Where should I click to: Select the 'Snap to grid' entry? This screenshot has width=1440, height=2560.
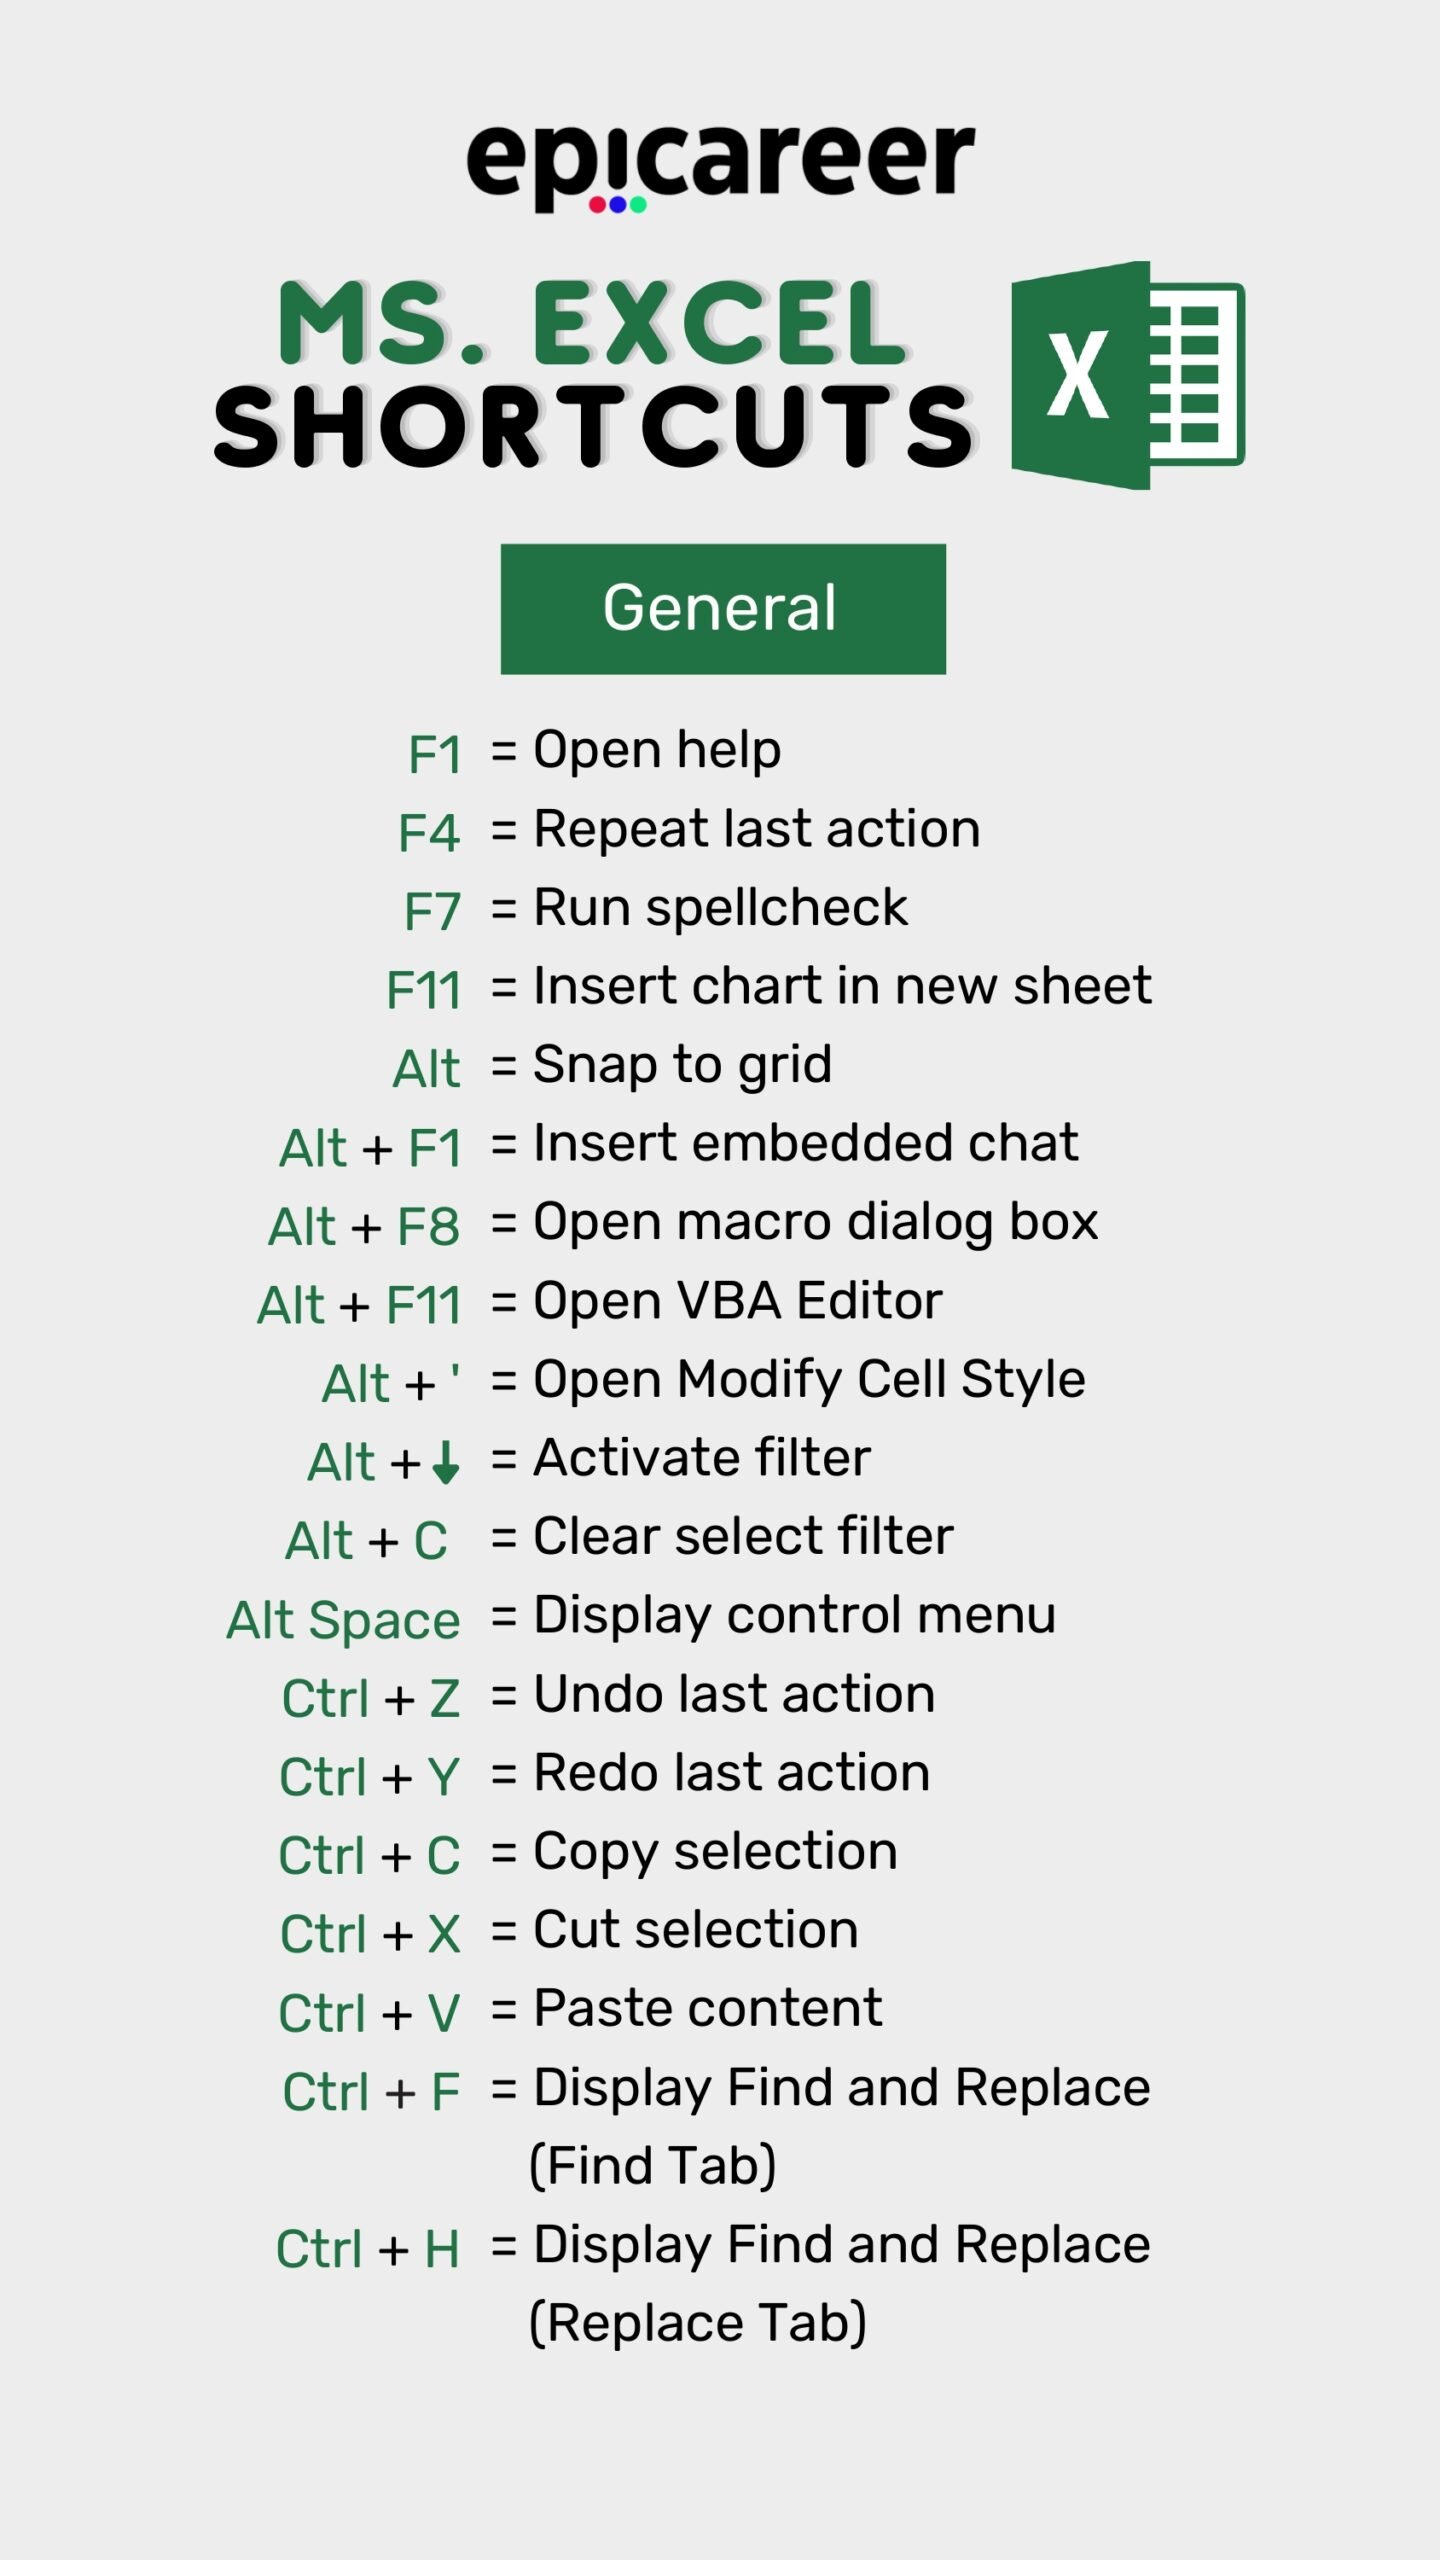pyautogui.click(x=682, y=1065)
